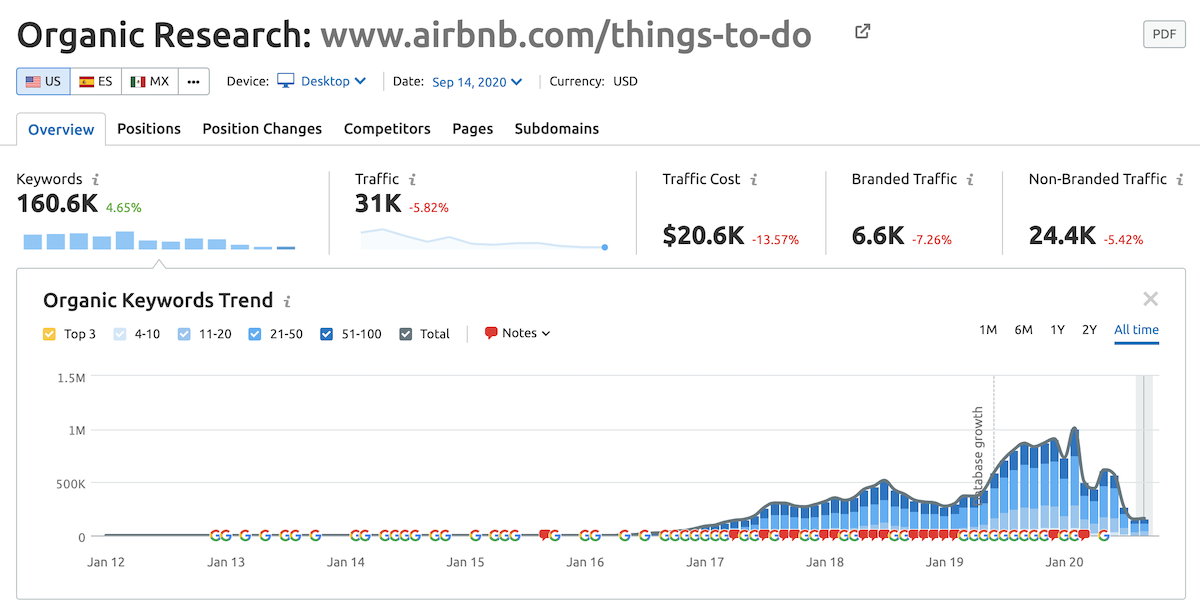Open the Competitors tab

point(387,129)
